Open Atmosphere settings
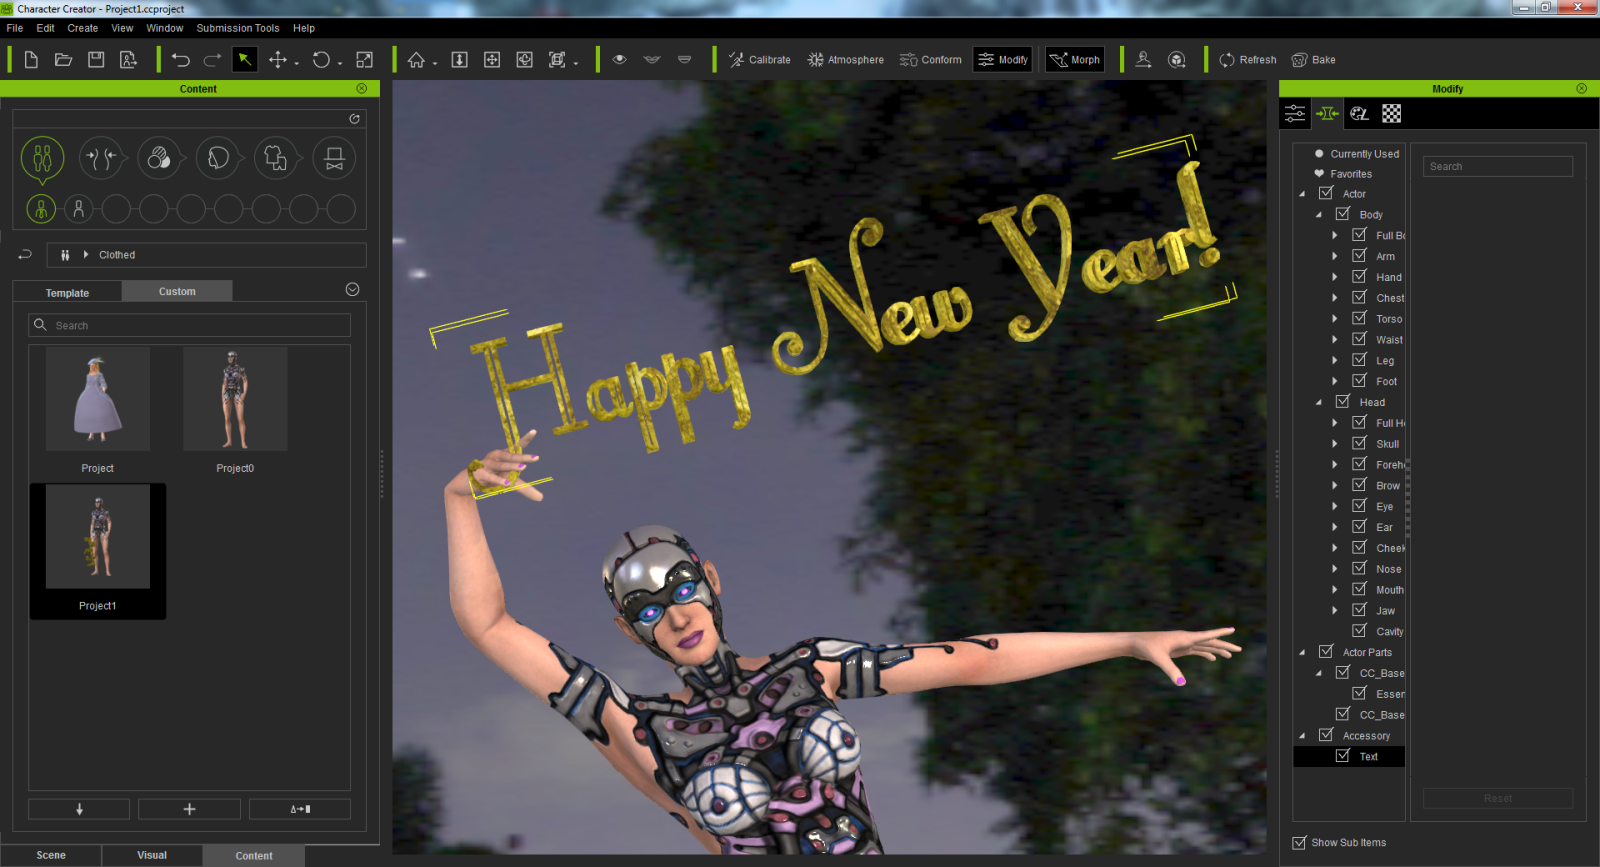Image resolution: width=1600 pixels, height=867 pixels. pos(846,60)
